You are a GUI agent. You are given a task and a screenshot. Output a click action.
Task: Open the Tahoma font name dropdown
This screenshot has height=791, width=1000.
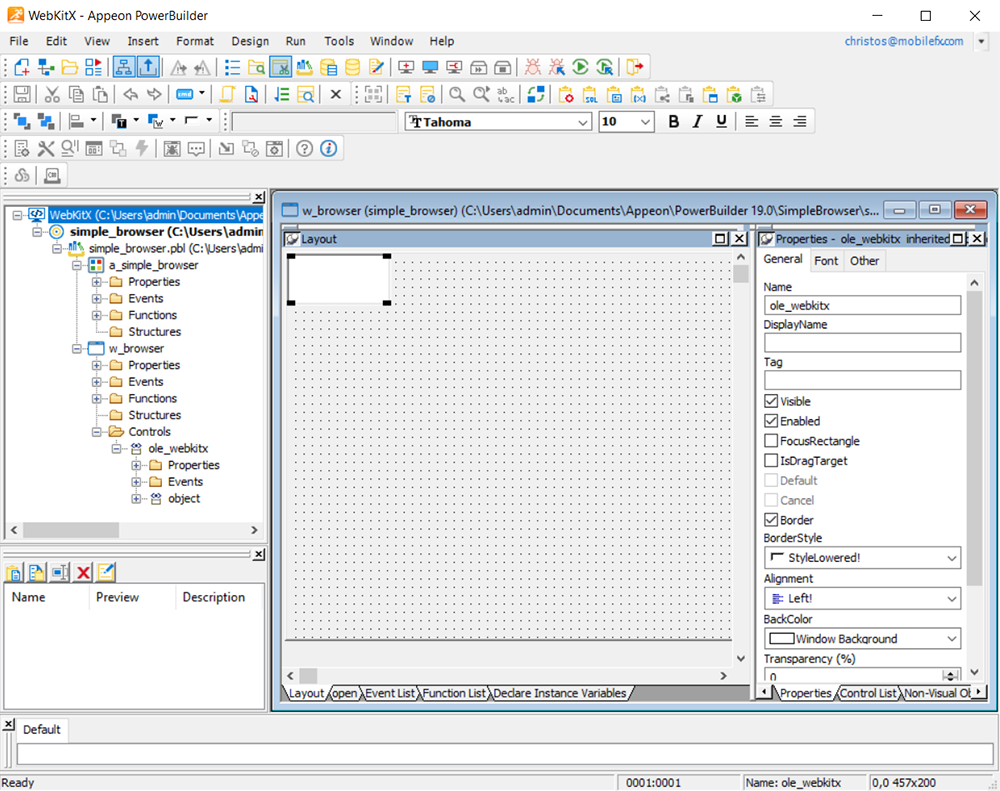pyautogui.click(x=583, y=122)
